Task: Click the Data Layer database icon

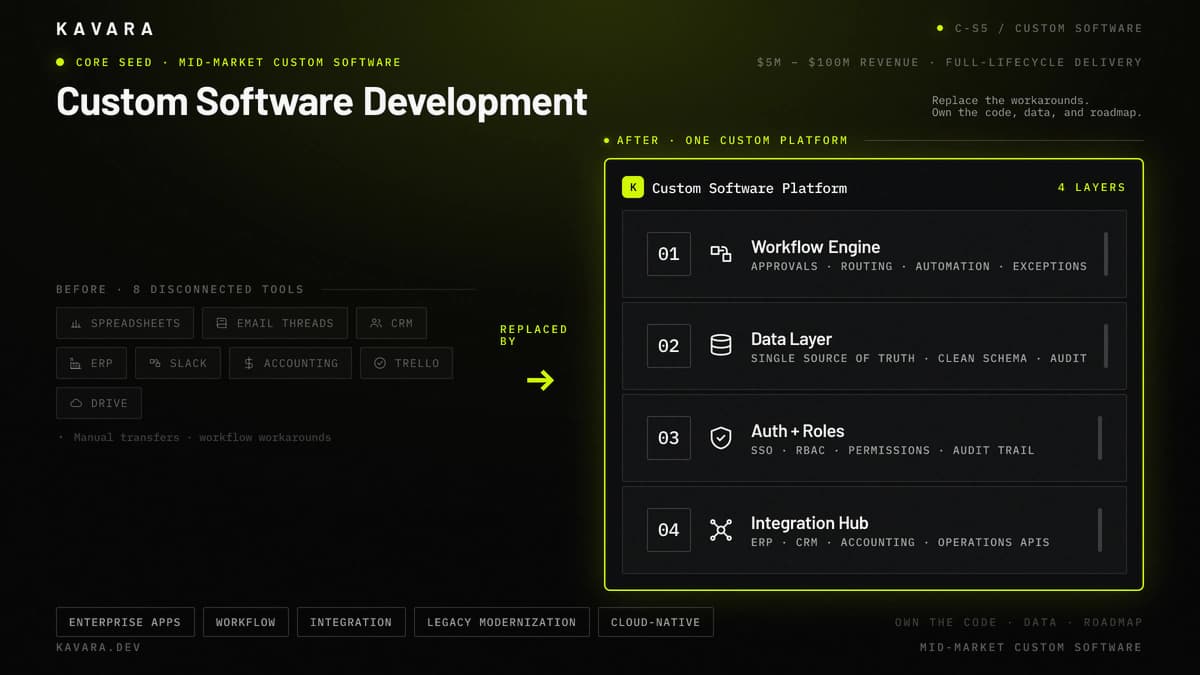Action: [x=721, y=346]
